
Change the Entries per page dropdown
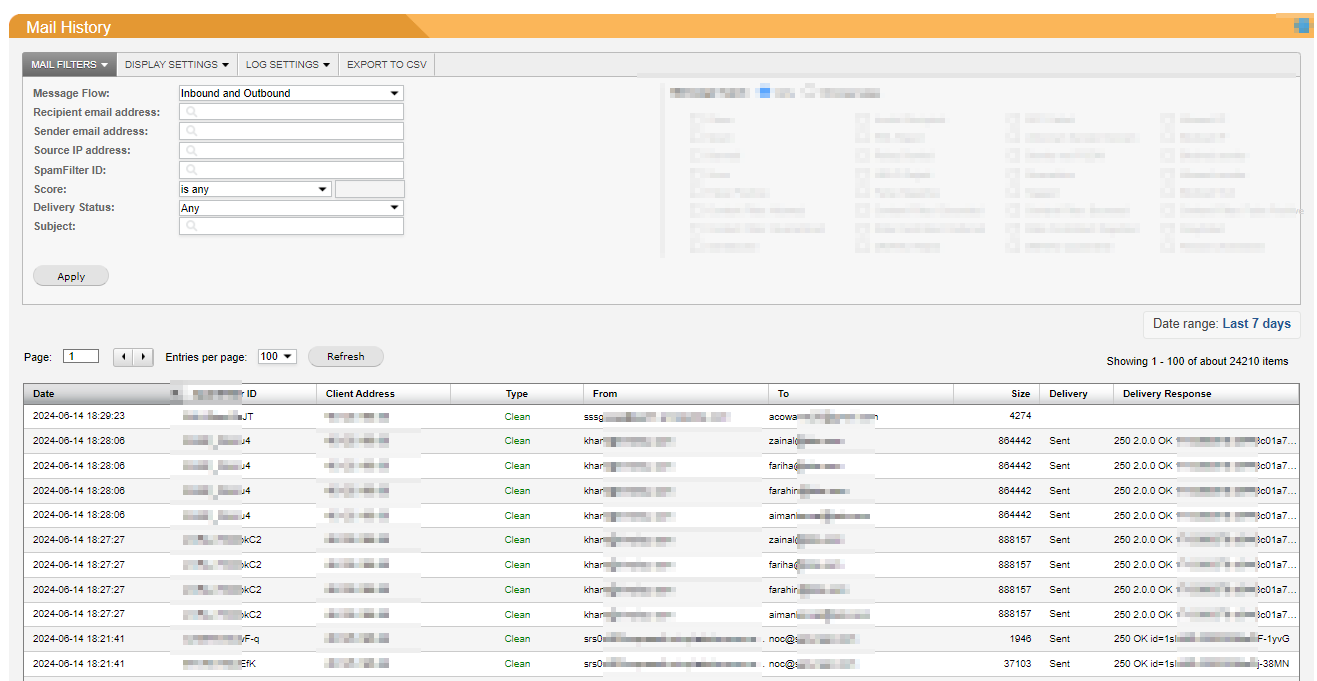coord(277,357)
